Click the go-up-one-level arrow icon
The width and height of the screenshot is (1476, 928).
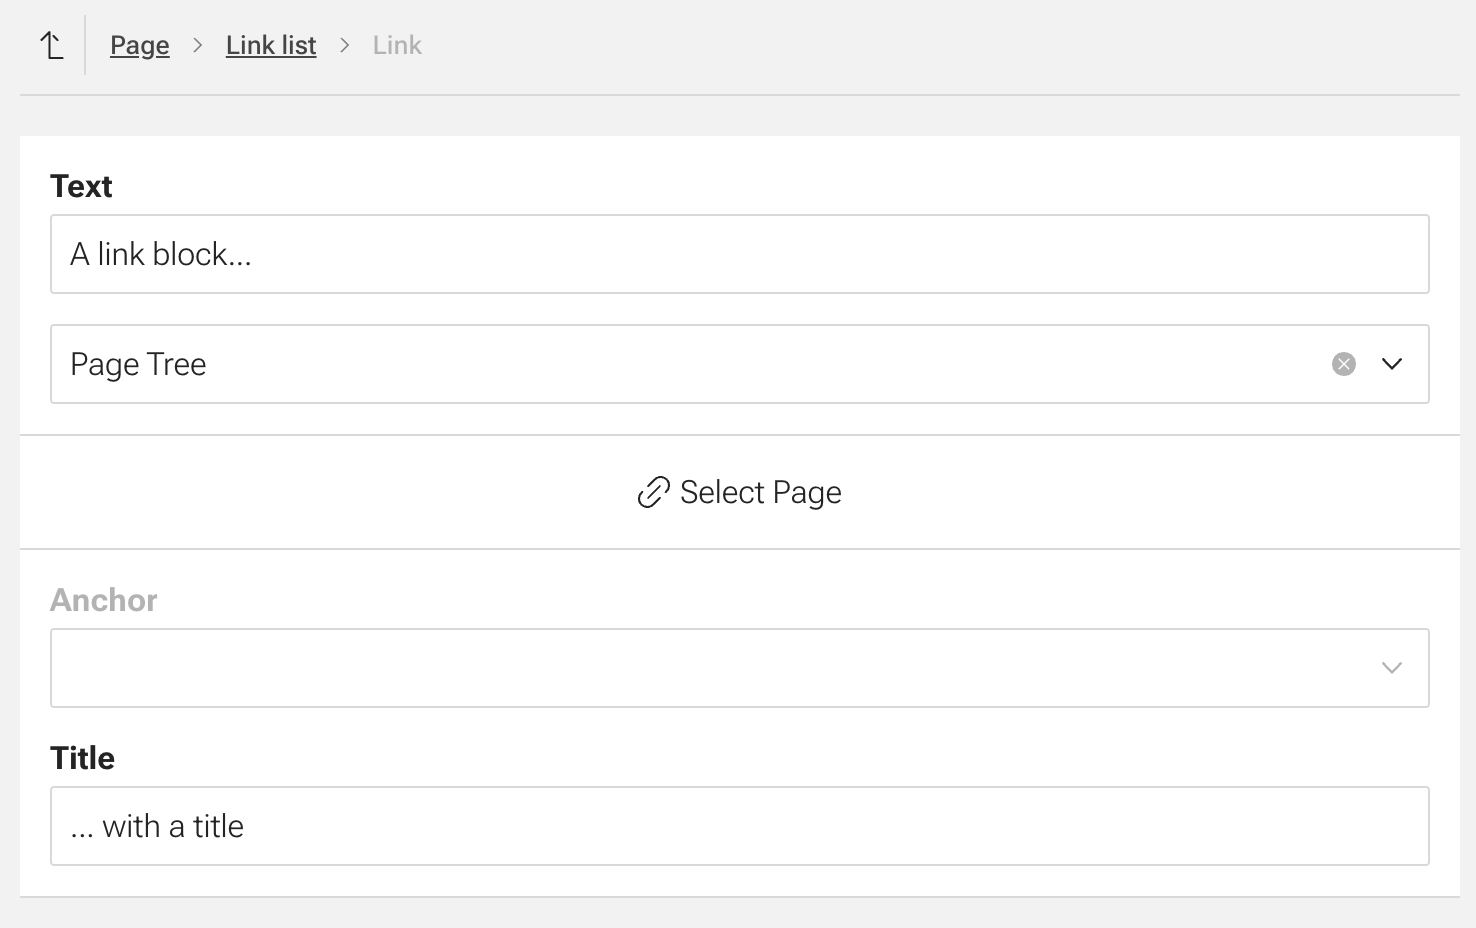[52, 45]
